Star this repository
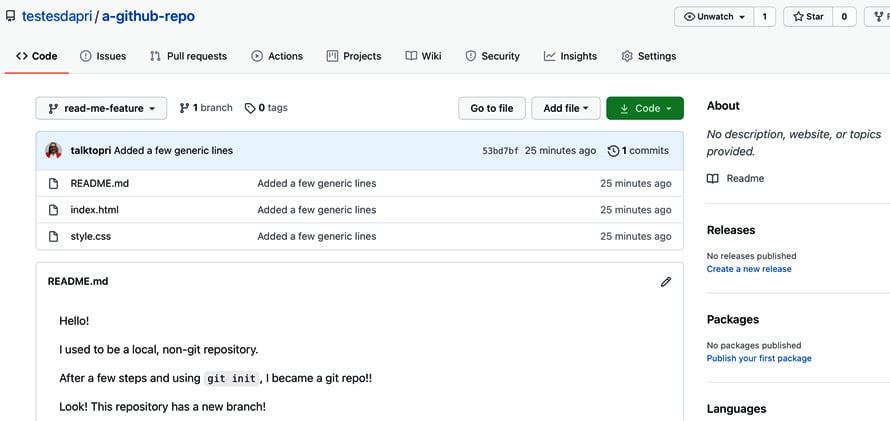 (808, 16)
